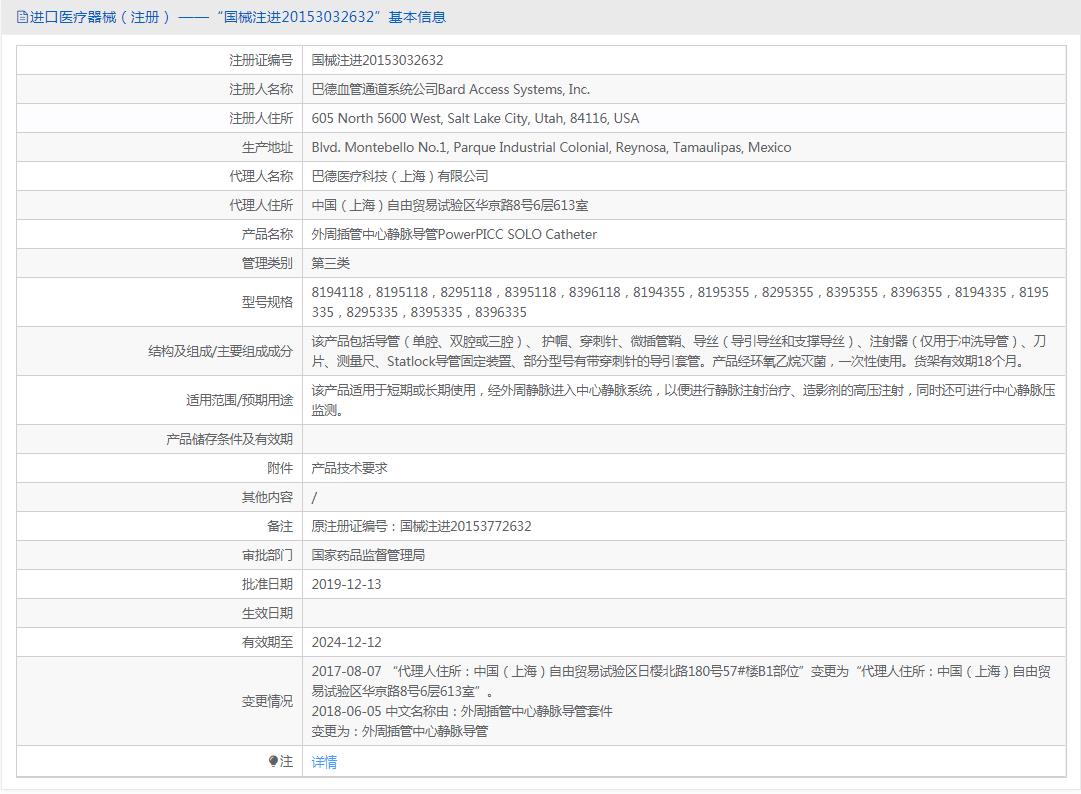Click the 批准日期 label
1081x794 pixels.
click(x=267, y=584)
